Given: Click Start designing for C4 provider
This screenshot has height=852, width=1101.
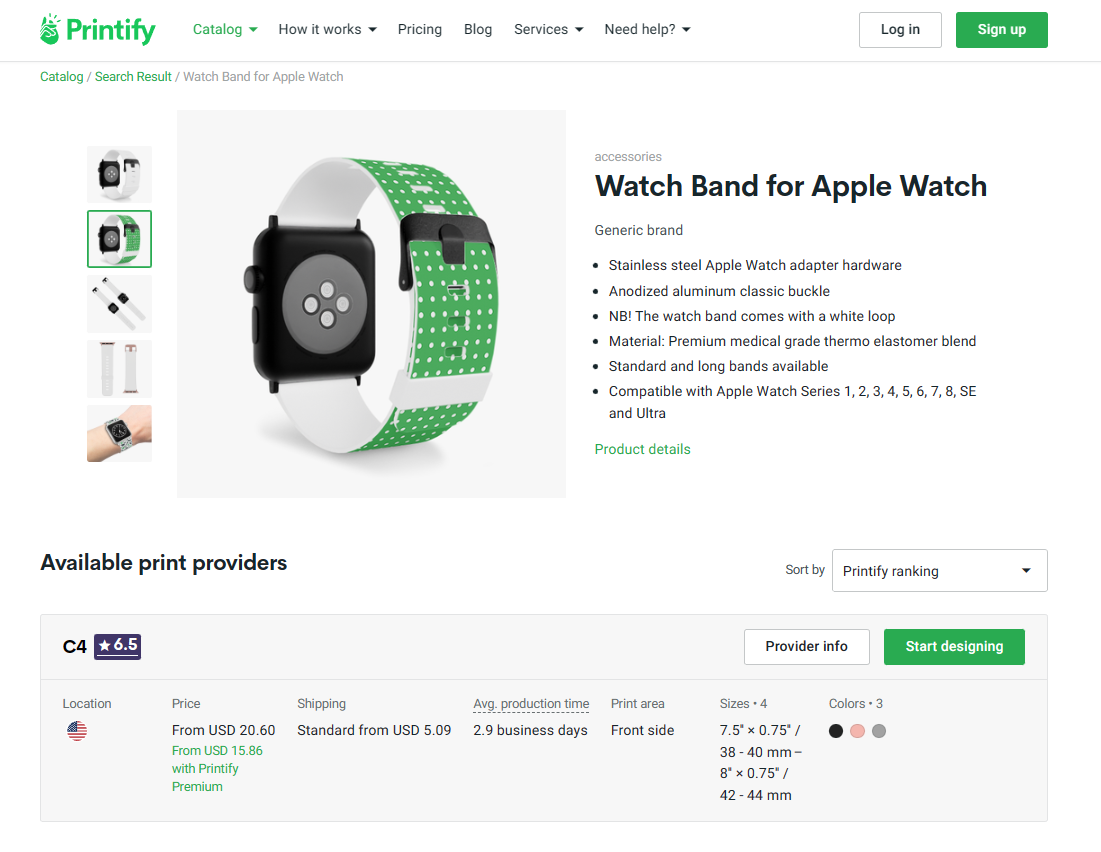Looking at the screenshot, I should point(954,646).
